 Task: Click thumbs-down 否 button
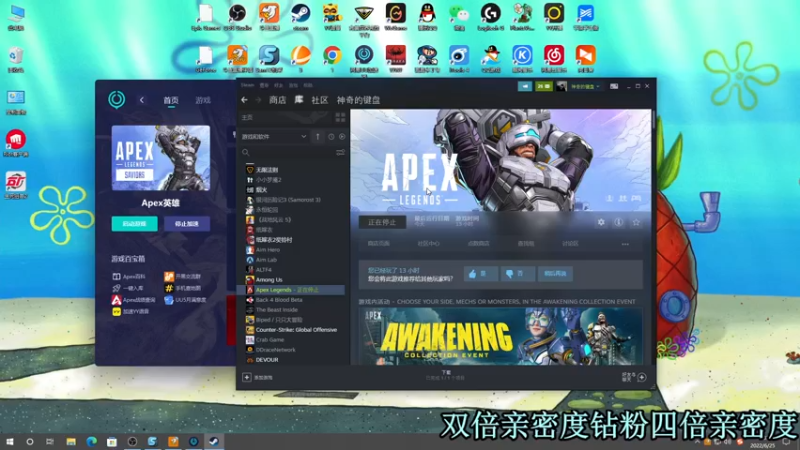coord(517,274)
